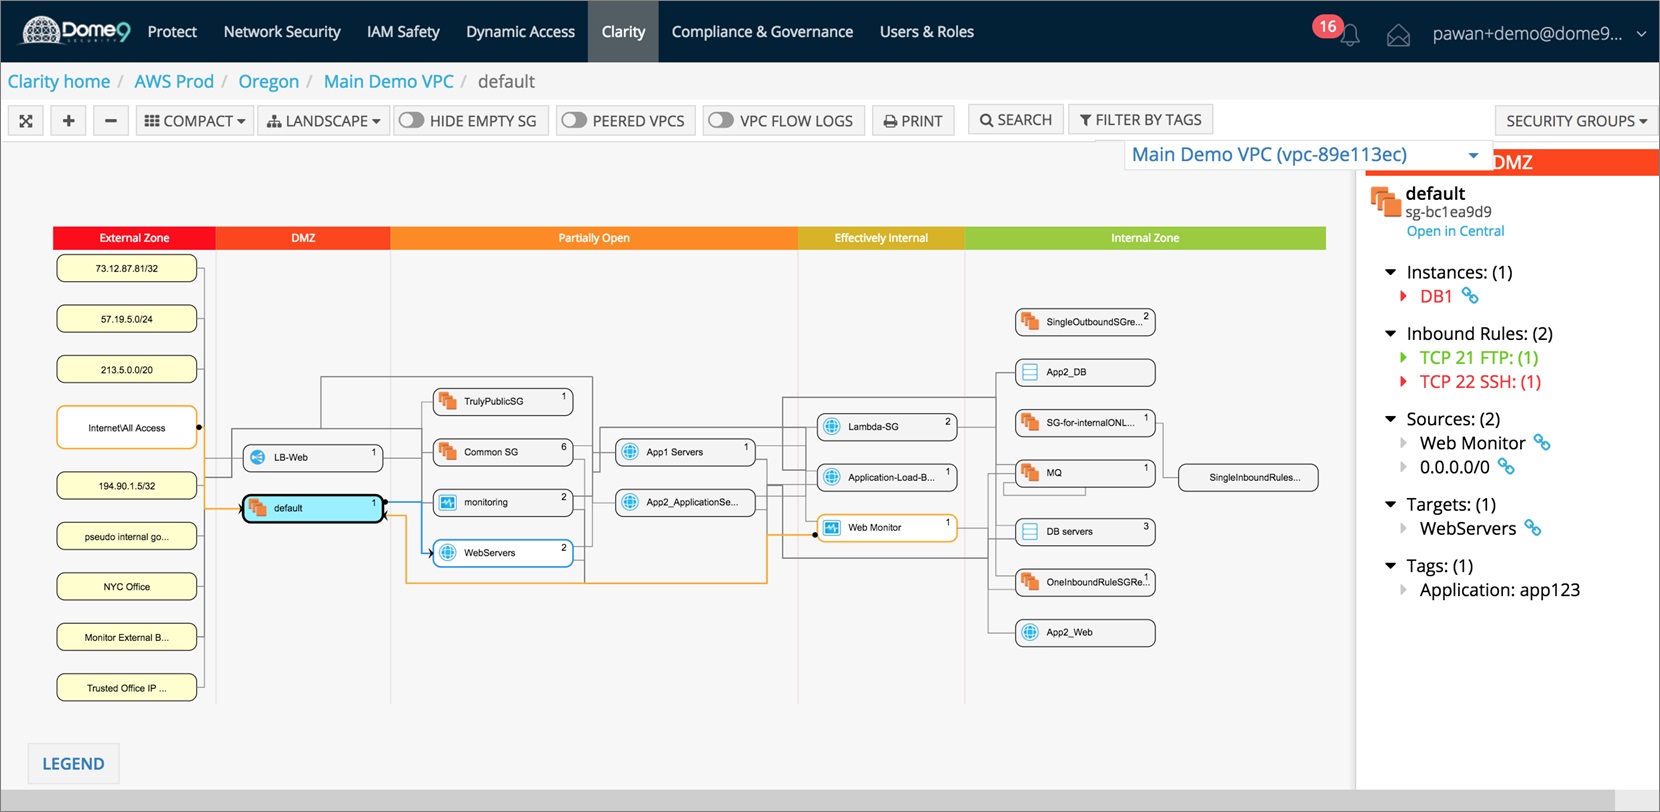Open the user account dropdown arrow
The height and width of the screenshot is (812, 1660).
[x=1641, y=34]
